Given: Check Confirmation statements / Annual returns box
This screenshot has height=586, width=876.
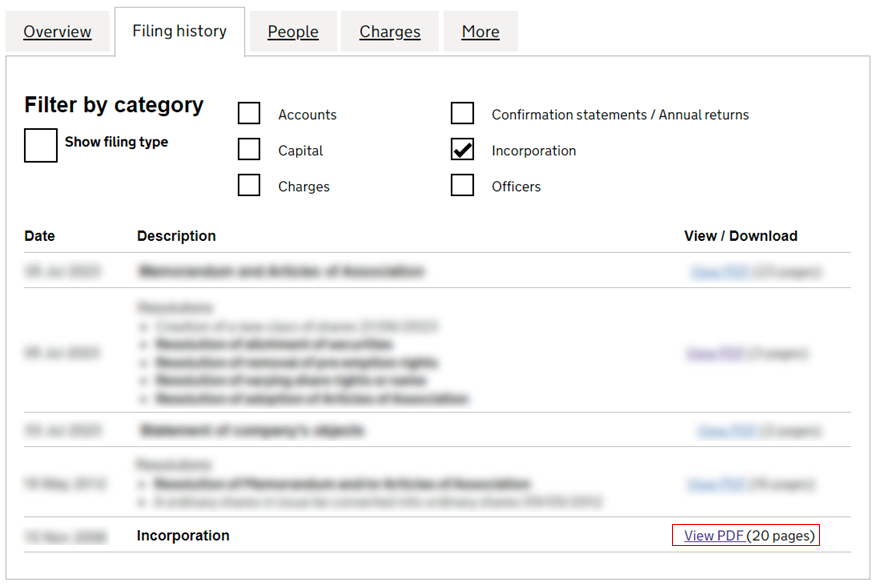Looking at the screenshot, I should coord(463,113).
